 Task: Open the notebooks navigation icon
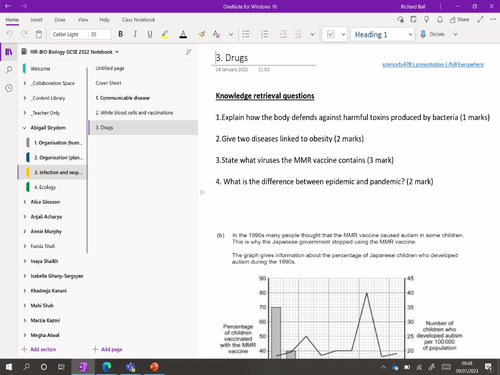[x=9, y=52]
